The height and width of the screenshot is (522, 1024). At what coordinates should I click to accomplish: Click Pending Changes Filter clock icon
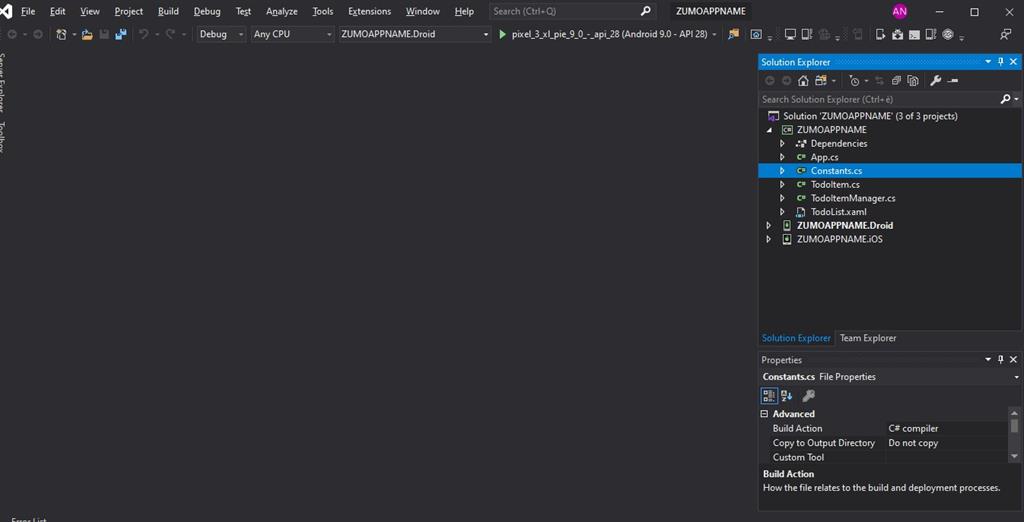pyautogui.click(x=854, y=80)
